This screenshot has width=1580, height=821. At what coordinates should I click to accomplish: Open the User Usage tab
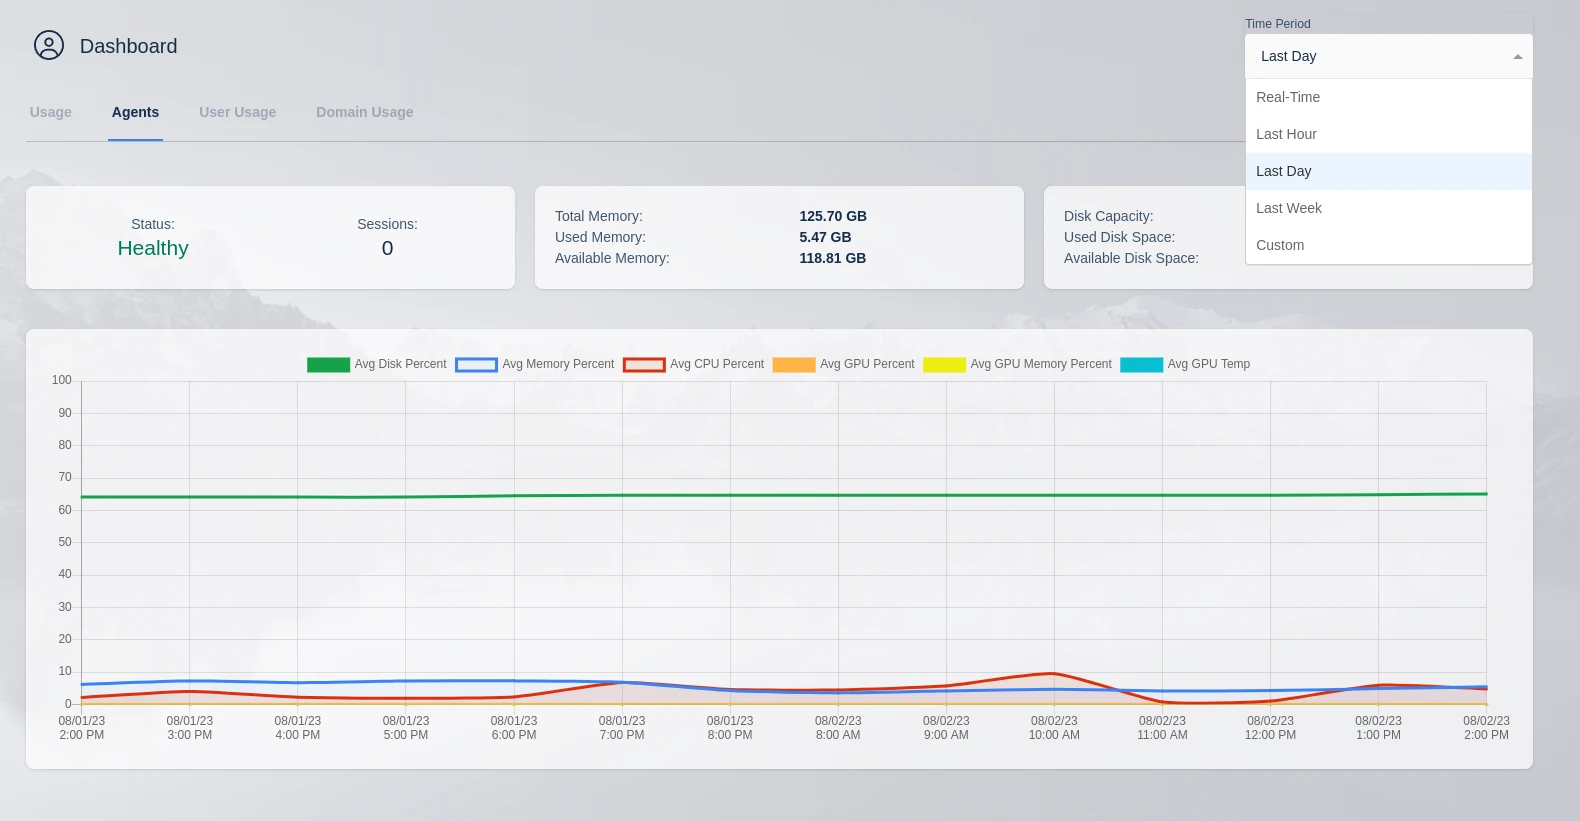pos(237,112)
